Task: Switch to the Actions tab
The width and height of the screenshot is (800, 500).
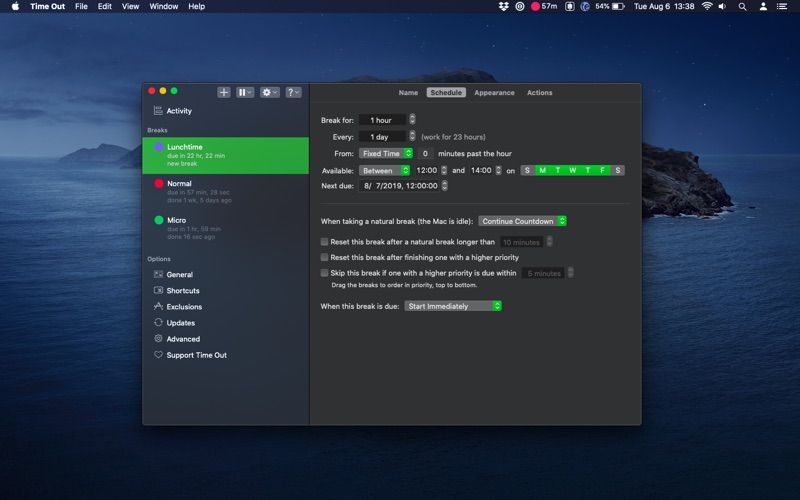Action: [539, 92]
